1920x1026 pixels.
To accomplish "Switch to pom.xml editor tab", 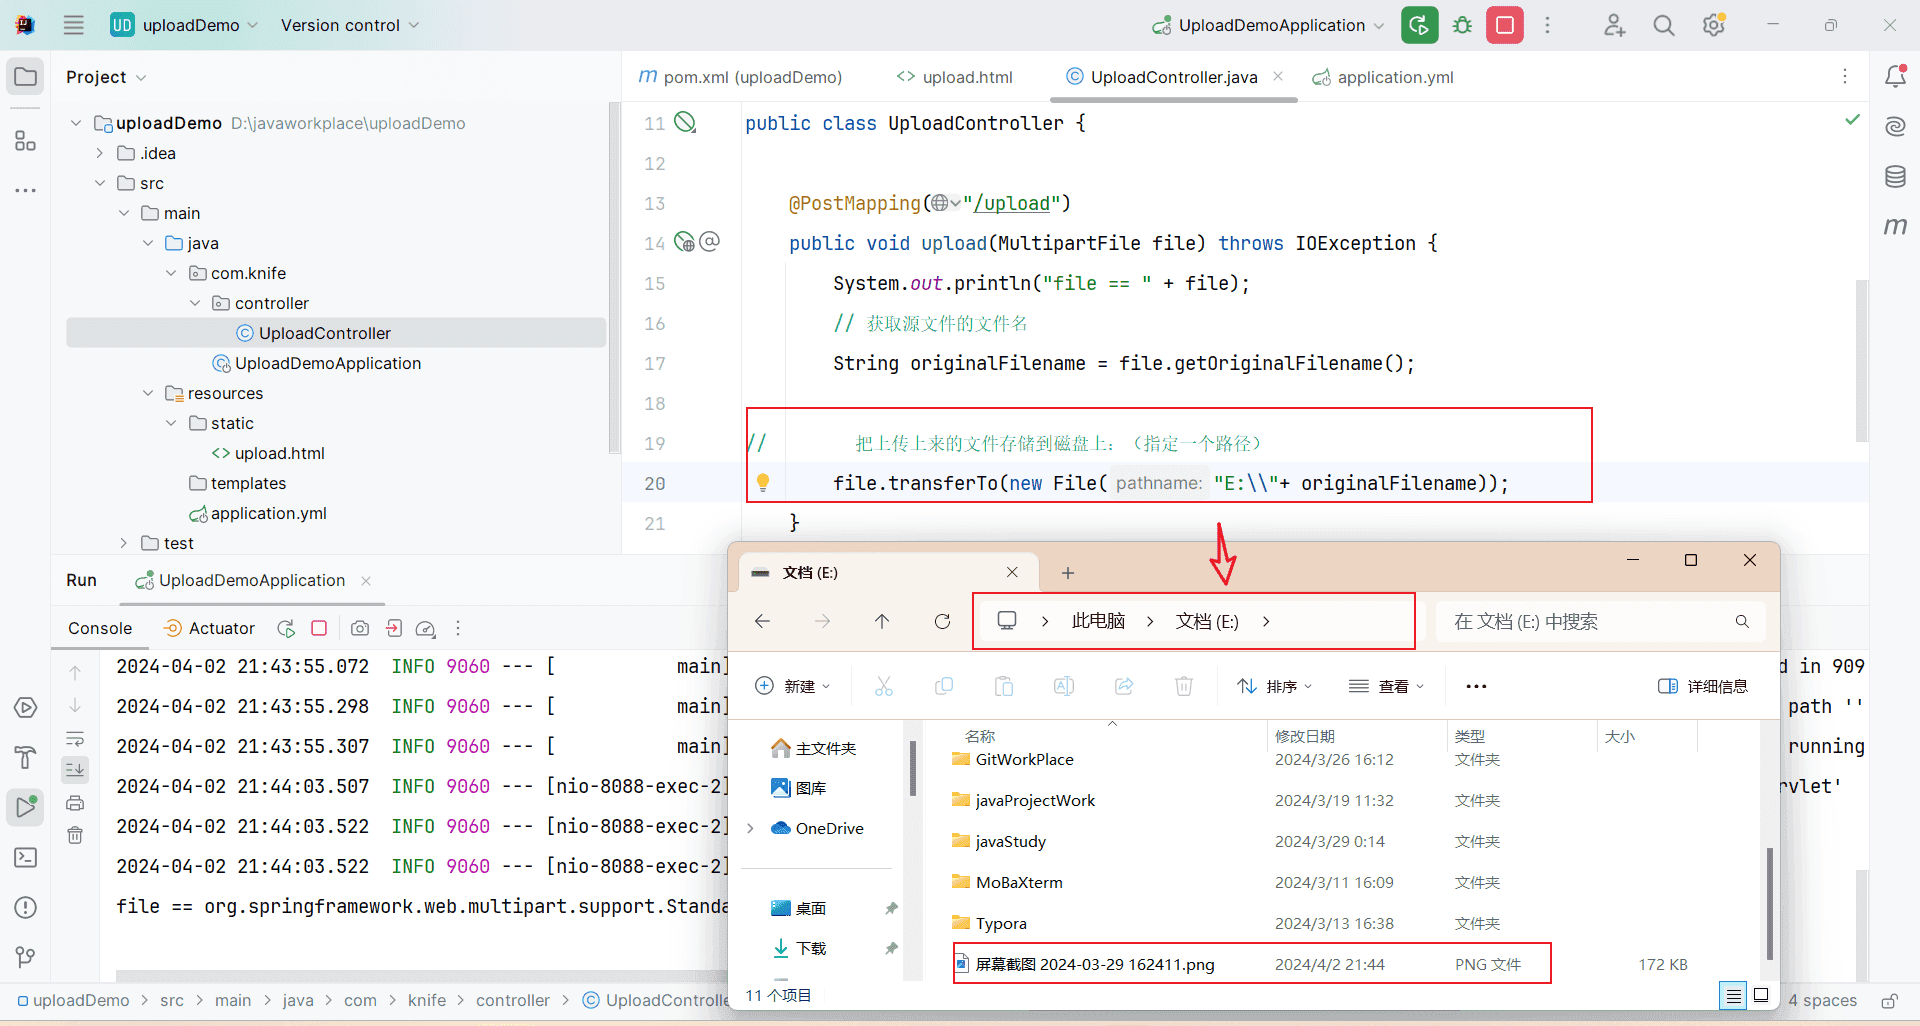I will (x=740, y=77).
